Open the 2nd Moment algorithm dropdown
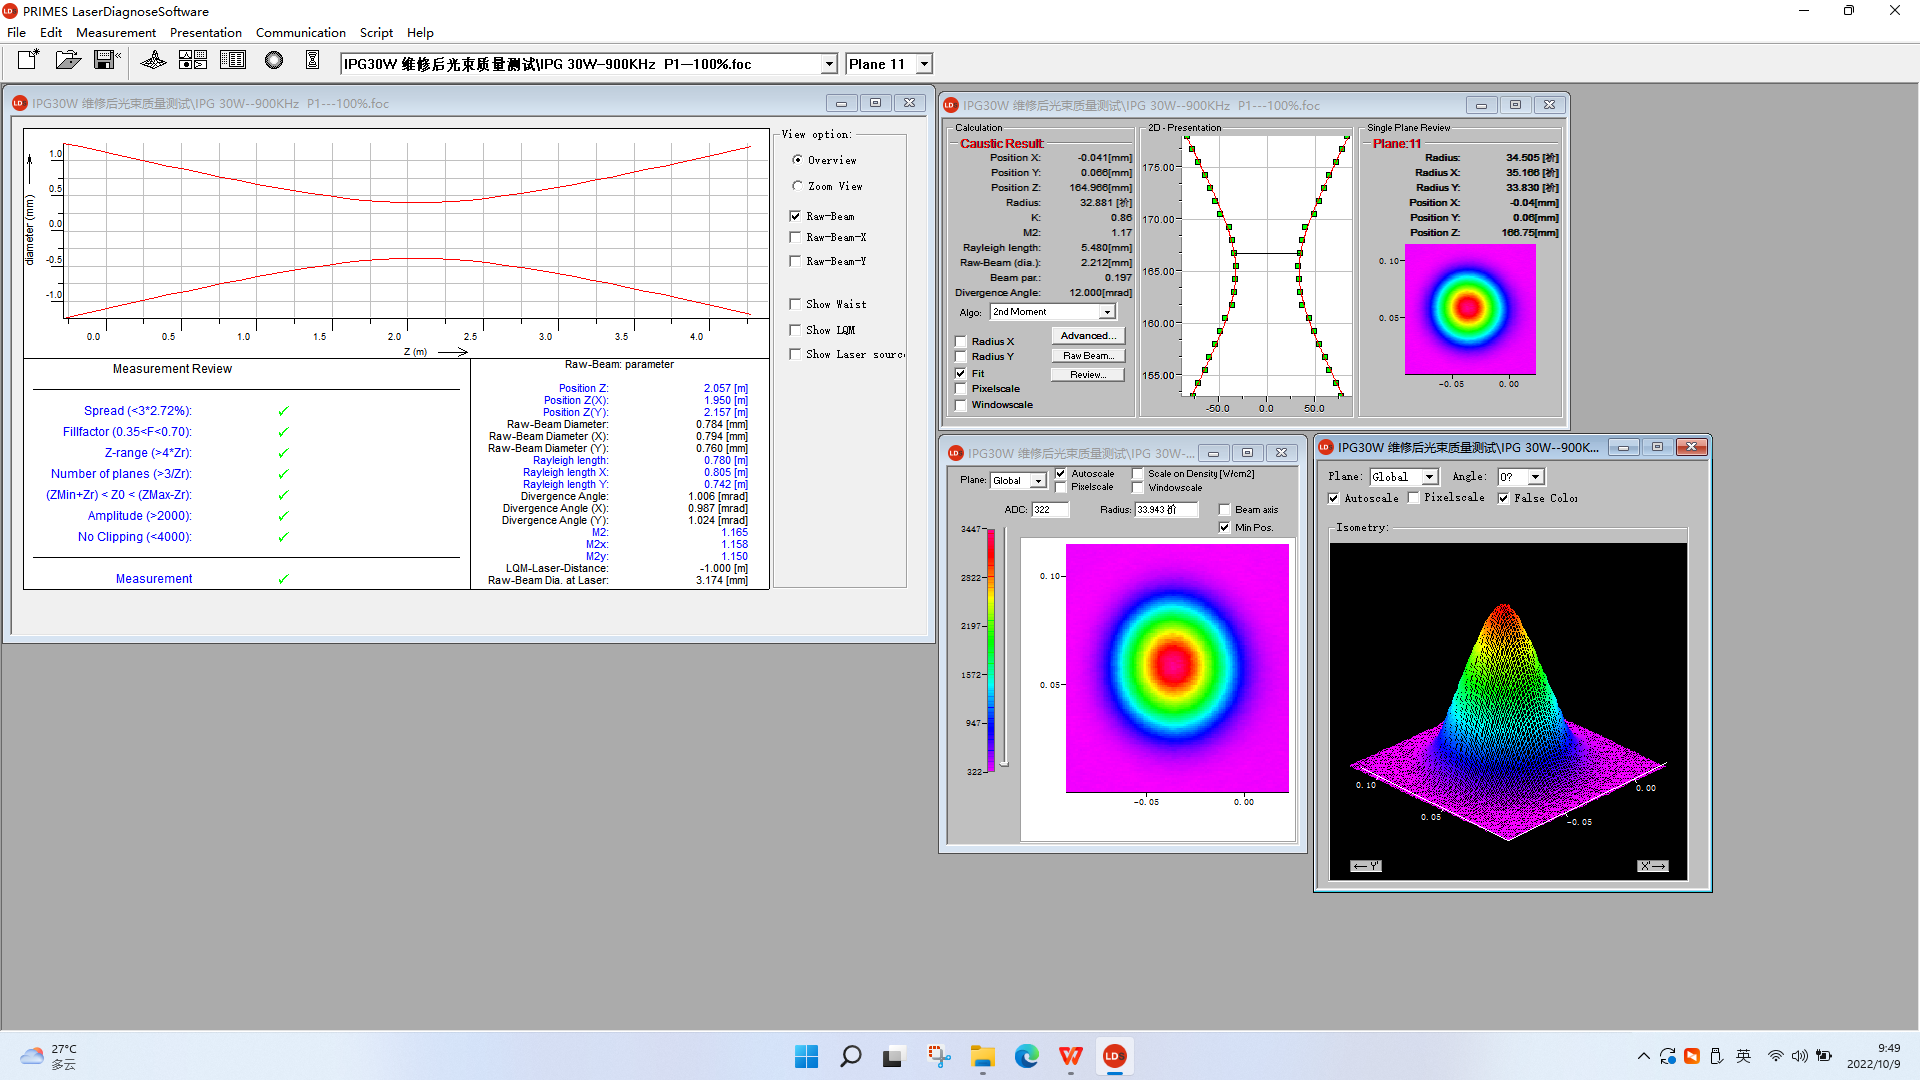1920x1080 pixels. pyautogui.click(x=1106, y=312)
